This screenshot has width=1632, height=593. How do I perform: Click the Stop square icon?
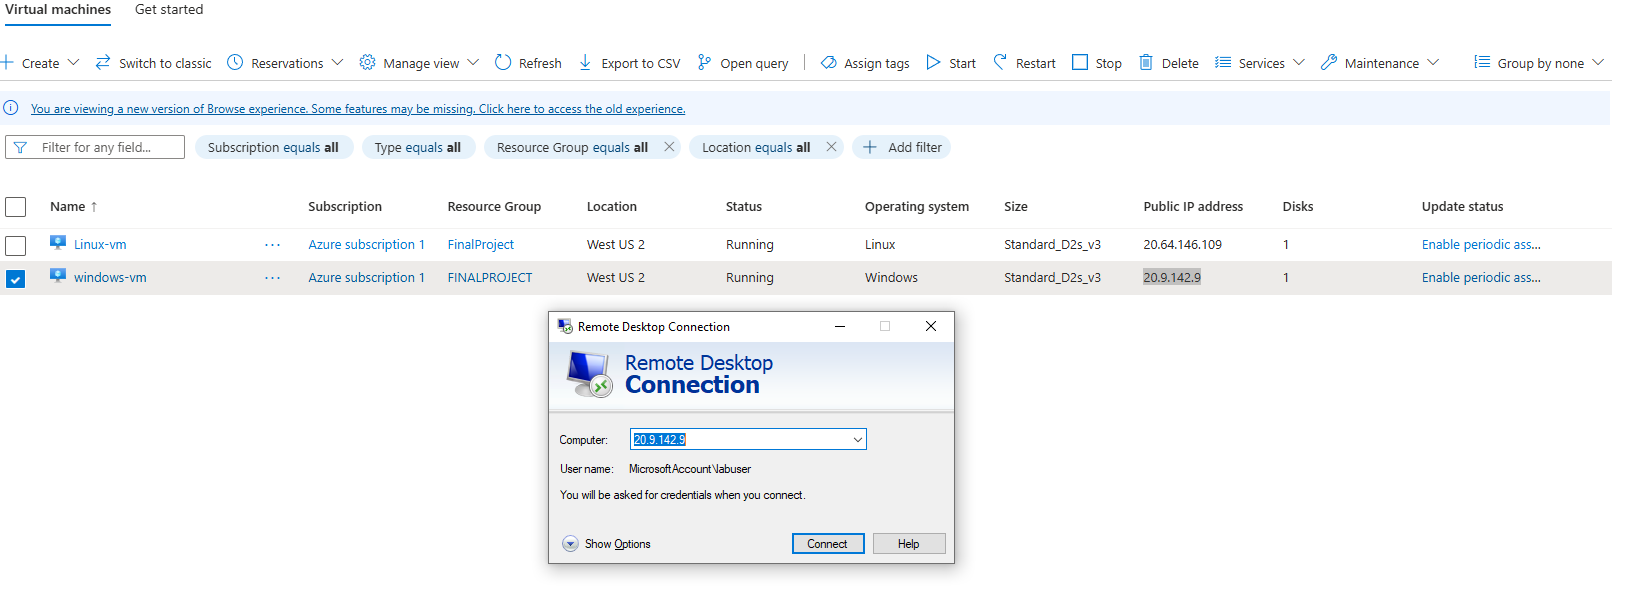(x=1080, y=62)
